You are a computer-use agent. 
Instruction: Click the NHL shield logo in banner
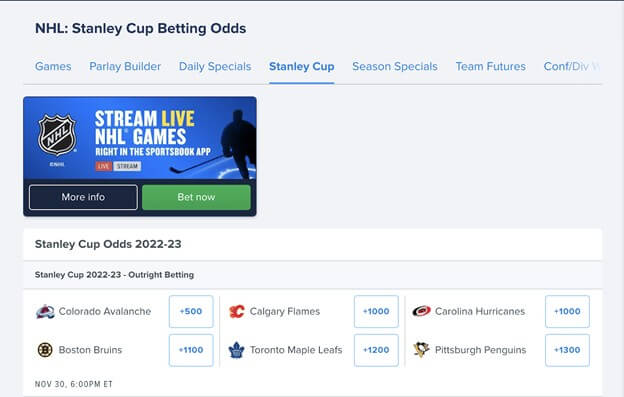click(57, 135)
